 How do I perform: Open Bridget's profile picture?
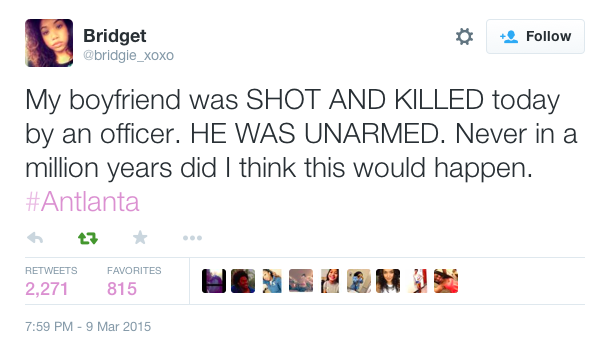point(49,43)
